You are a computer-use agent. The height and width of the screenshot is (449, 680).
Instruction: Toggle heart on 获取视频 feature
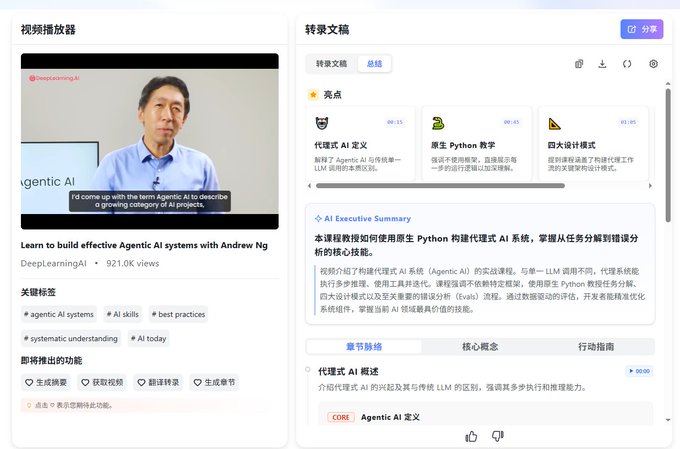click(85, 383)
